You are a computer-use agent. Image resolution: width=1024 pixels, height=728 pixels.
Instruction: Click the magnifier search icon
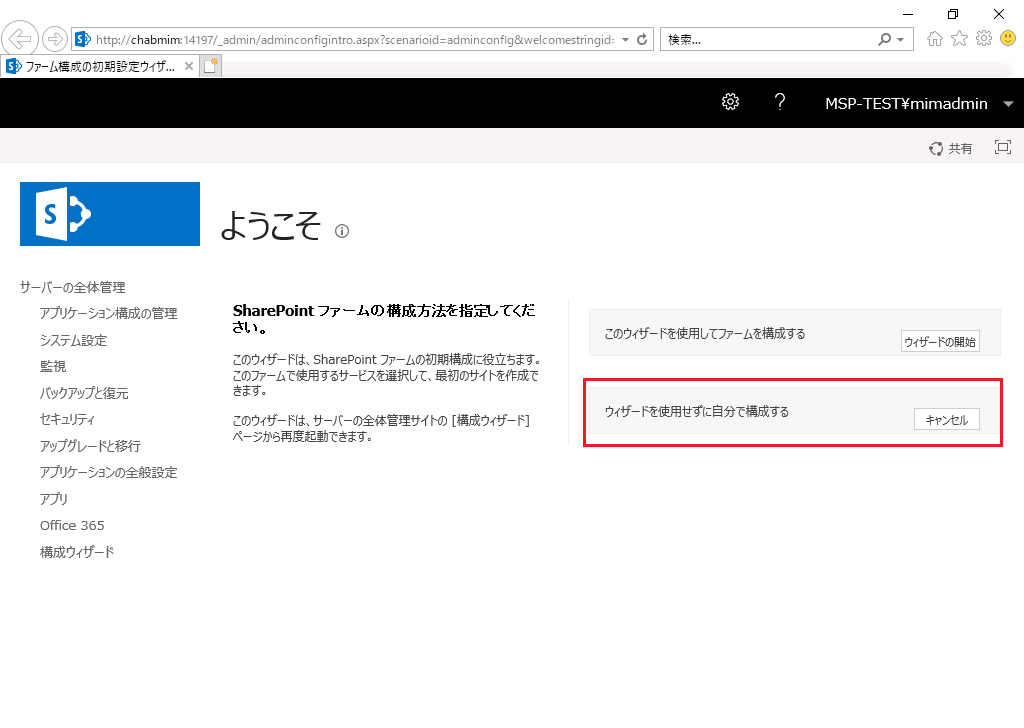884,39
